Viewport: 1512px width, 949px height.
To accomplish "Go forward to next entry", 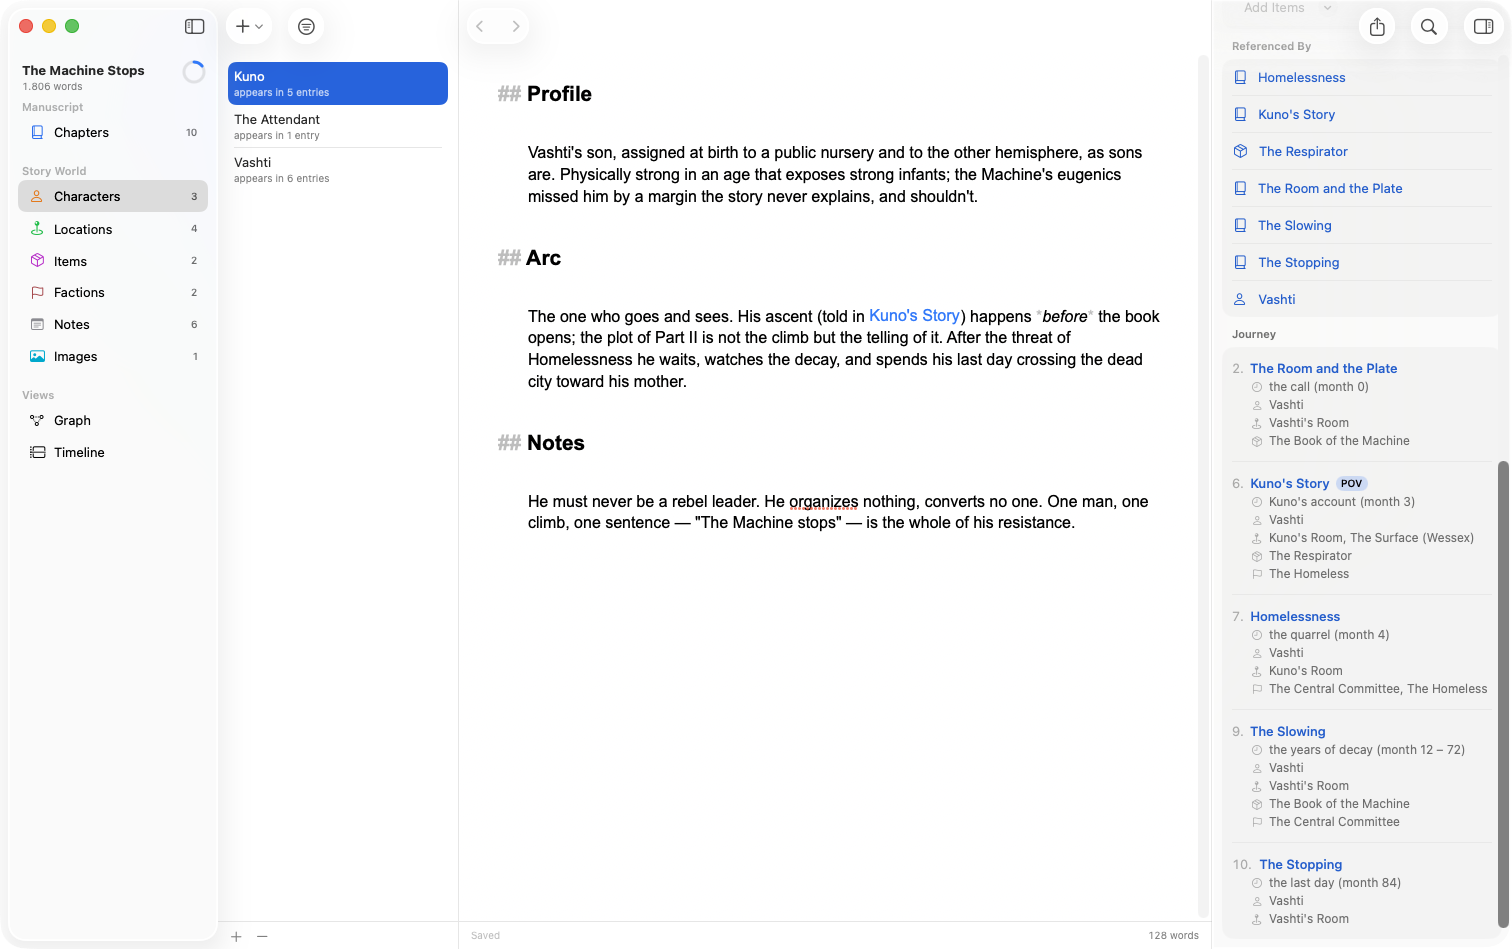I will [515, 27].
